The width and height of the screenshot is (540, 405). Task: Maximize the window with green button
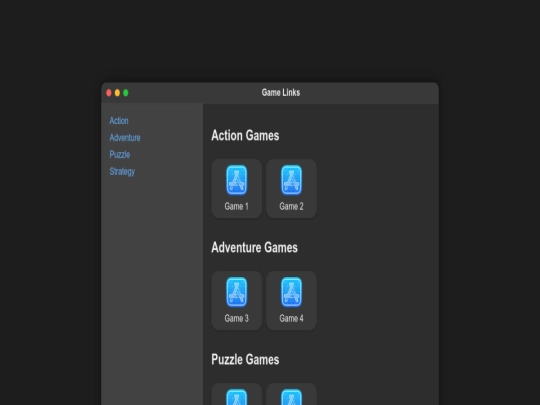[126, 93]
